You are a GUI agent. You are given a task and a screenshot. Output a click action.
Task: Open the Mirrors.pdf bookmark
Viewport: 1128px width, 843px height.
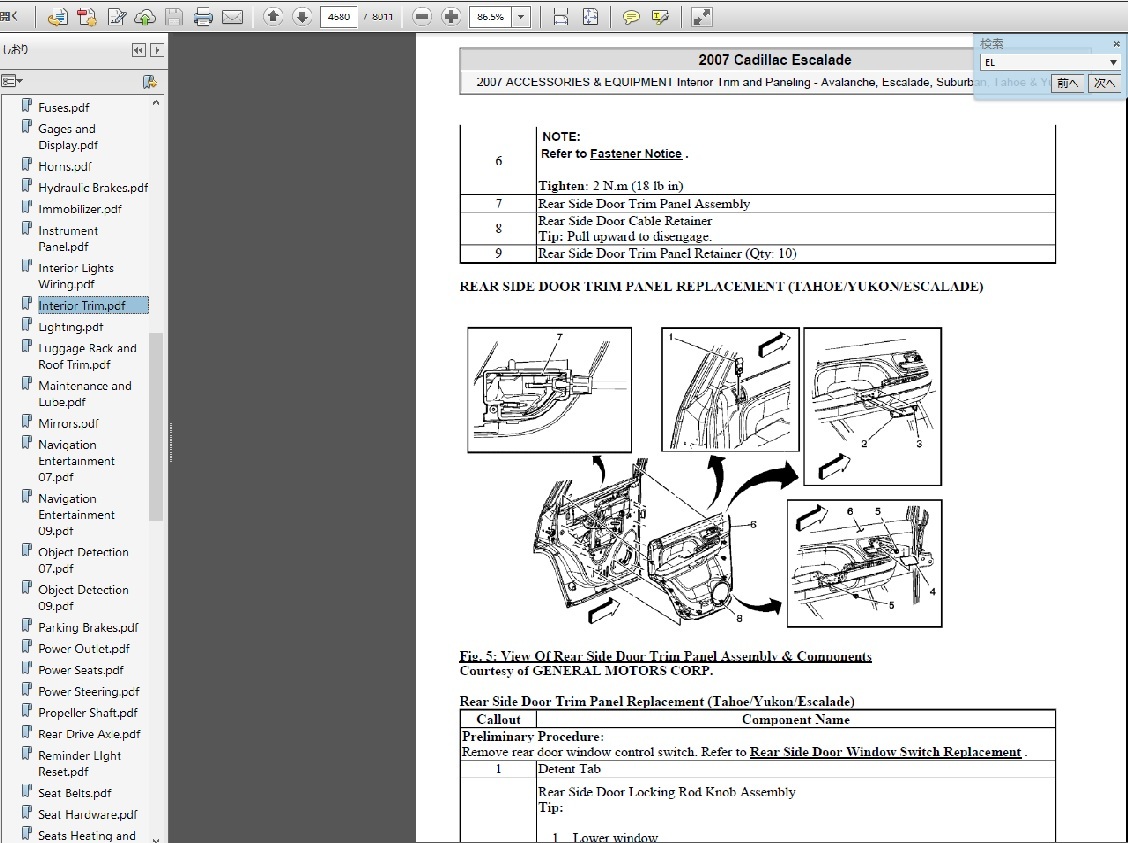tap(68, 423)
